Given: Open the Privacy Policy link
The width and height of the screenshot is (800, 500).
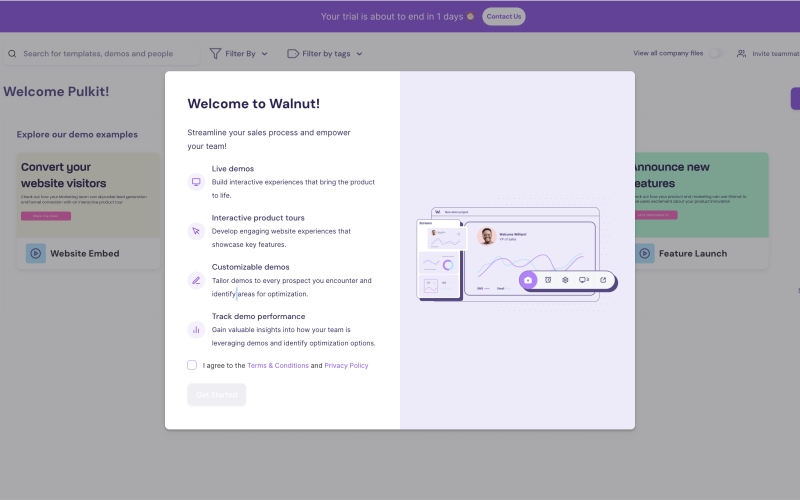Looking at the screenshot, I should (x=346, y=365).
